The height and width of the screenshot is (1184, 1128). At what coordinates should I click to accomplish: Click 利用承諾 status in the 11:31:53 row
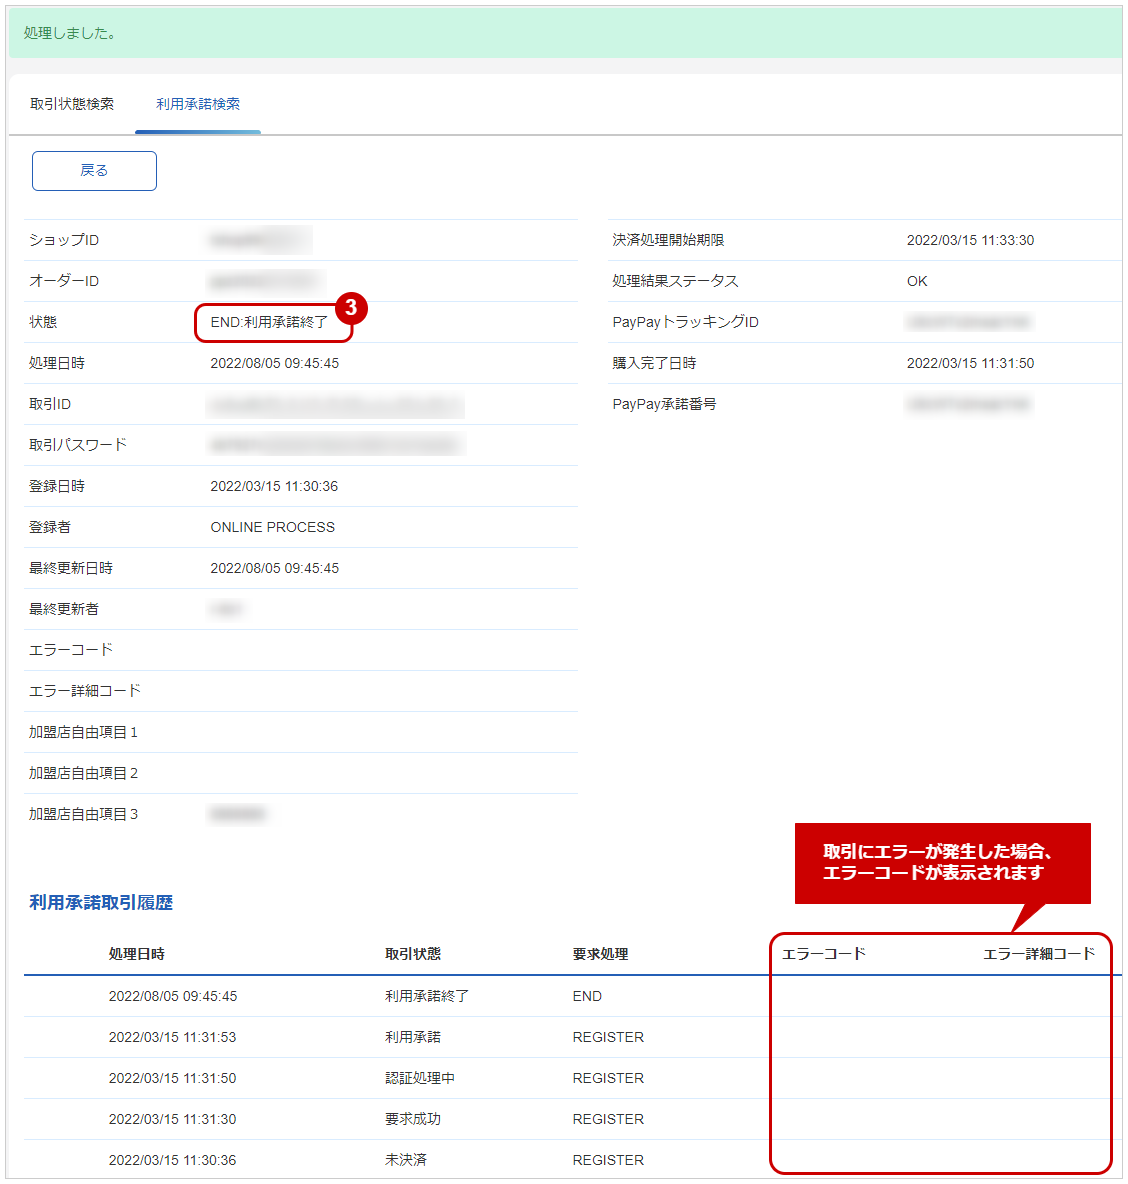(413, 1037)
